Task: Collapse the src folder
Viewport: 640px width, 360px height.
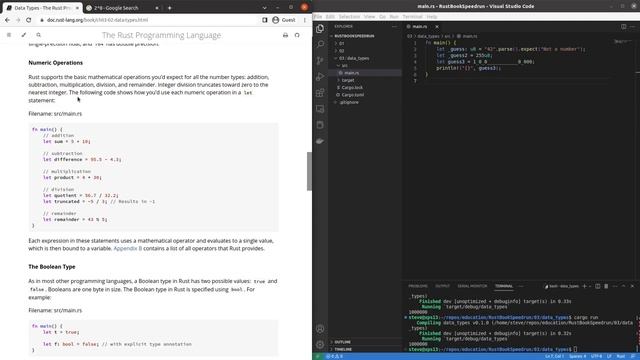Action: point(344,65)
